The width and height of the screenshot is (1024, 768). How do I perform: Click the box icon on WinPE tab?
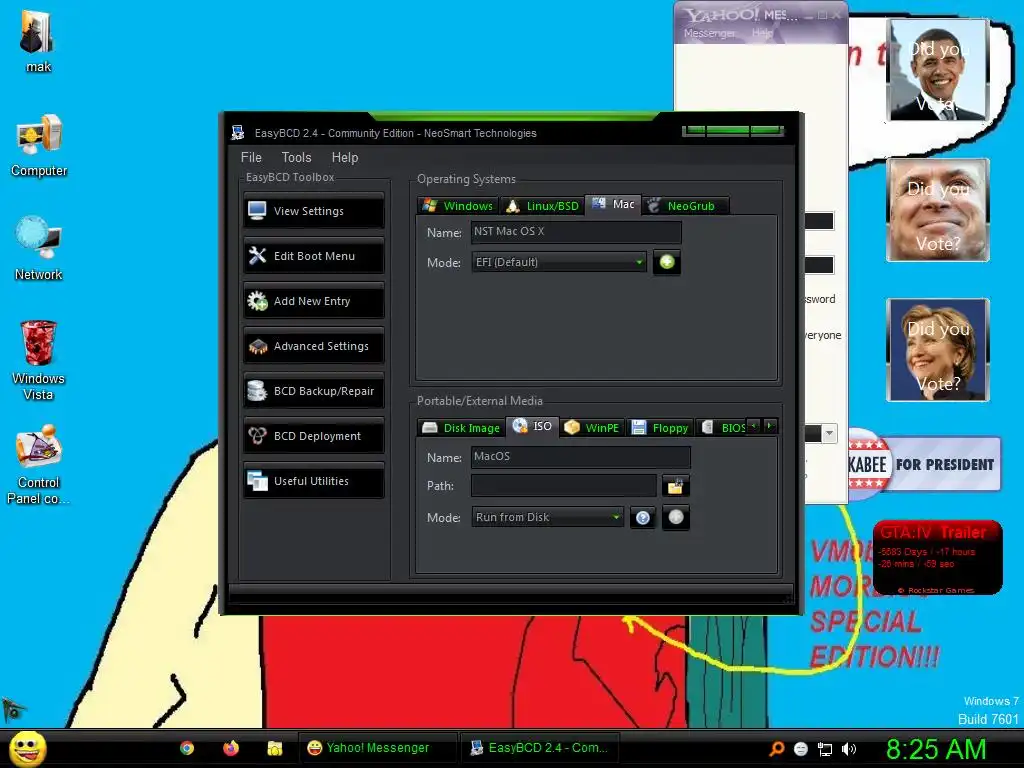(571, 427)
